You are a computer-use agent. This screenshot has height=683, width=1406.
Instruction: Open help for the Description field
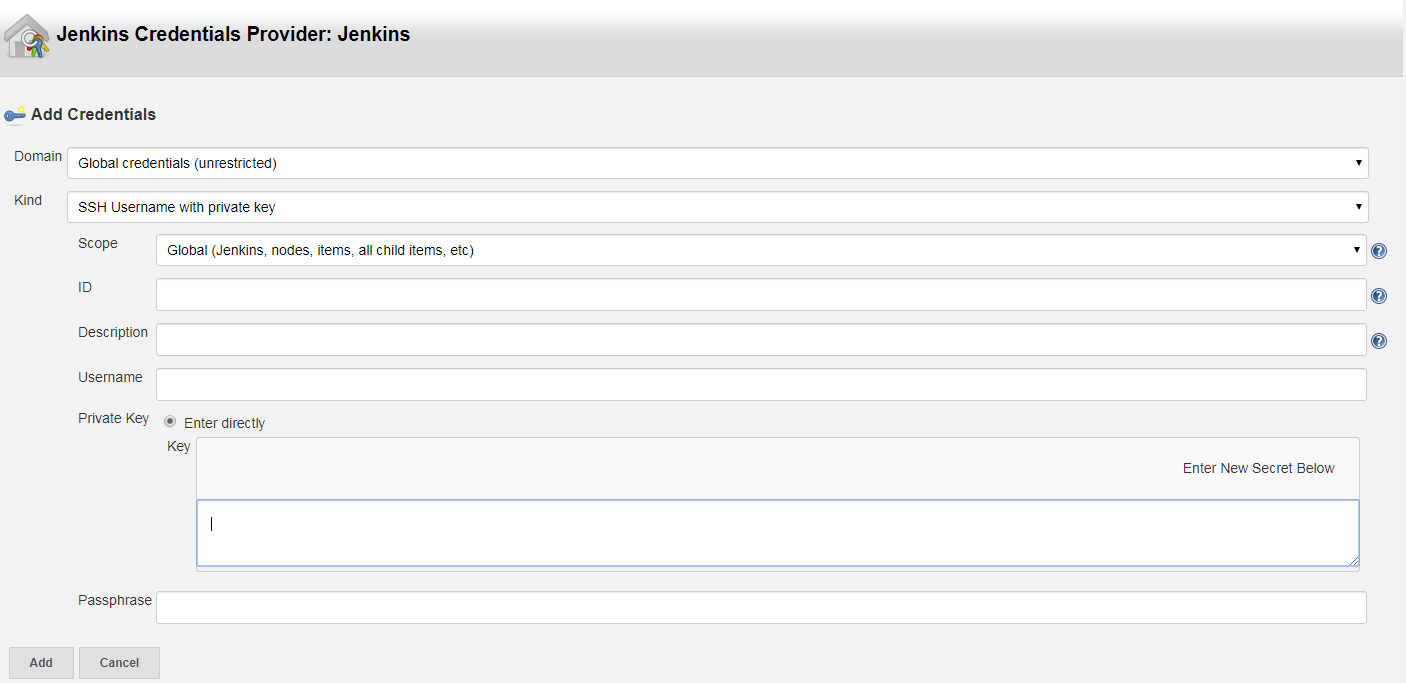tap(1379, 341)
